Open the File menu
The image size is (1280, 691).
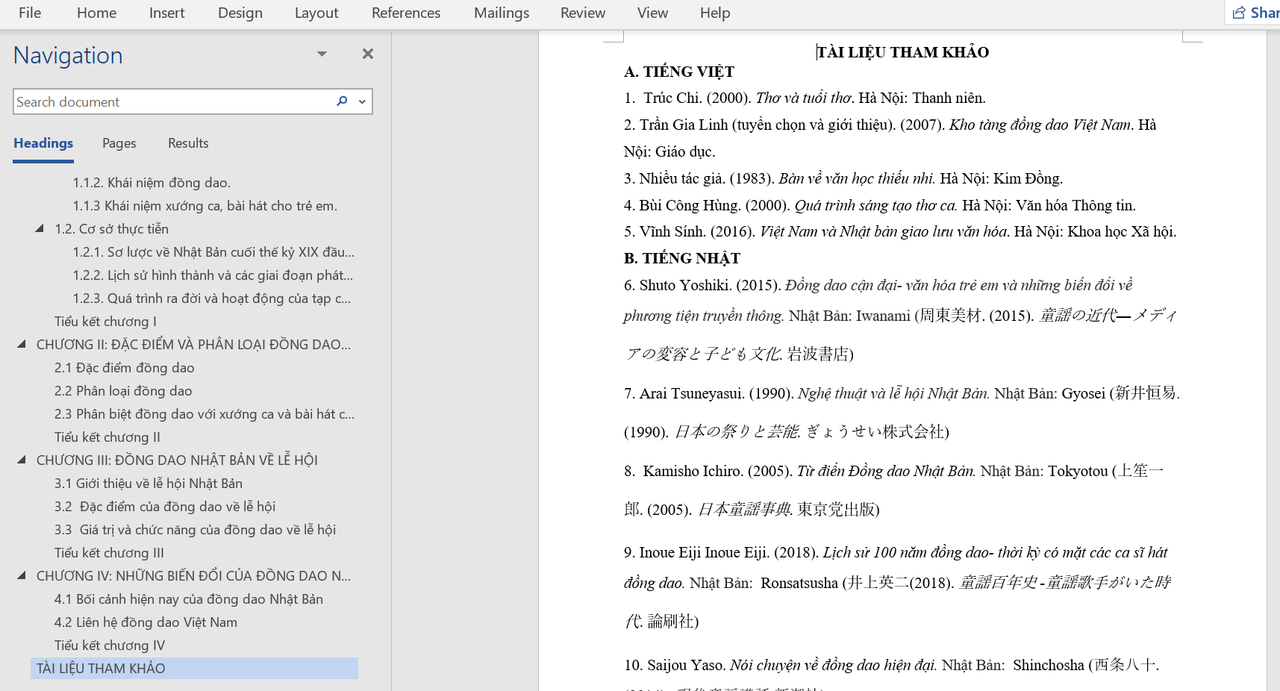[x=30, y=13]
